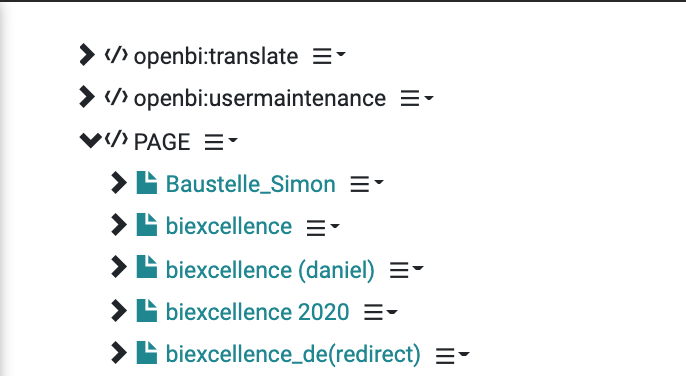Select the openbi:usermaintenance tree item
Image resolution: width=686 pixels, height=376 pixels.
[260, 98]
